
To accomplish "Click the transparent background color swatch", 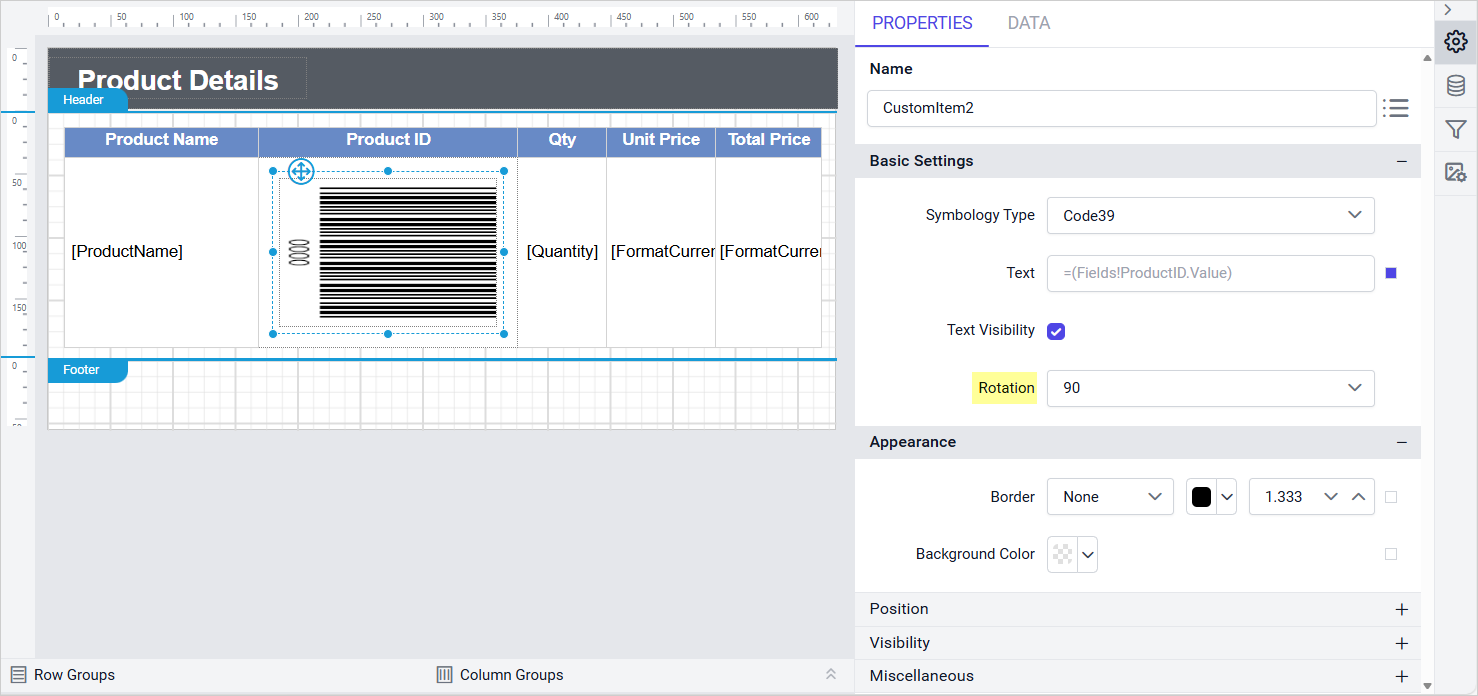I will (1063, 554).
